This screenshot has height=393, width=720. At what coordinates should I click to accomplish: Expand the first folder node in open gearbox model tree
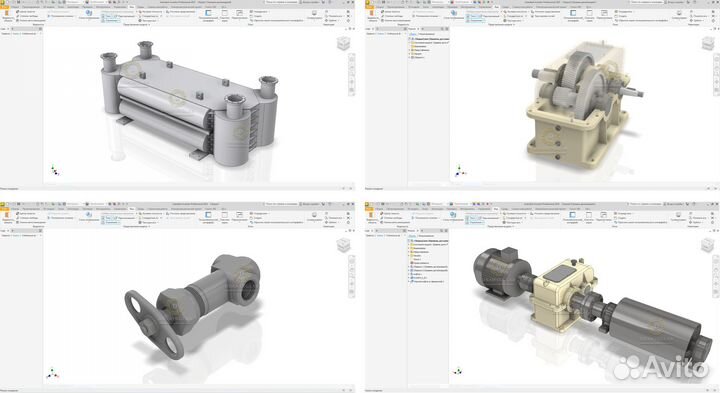coord(410,43)
